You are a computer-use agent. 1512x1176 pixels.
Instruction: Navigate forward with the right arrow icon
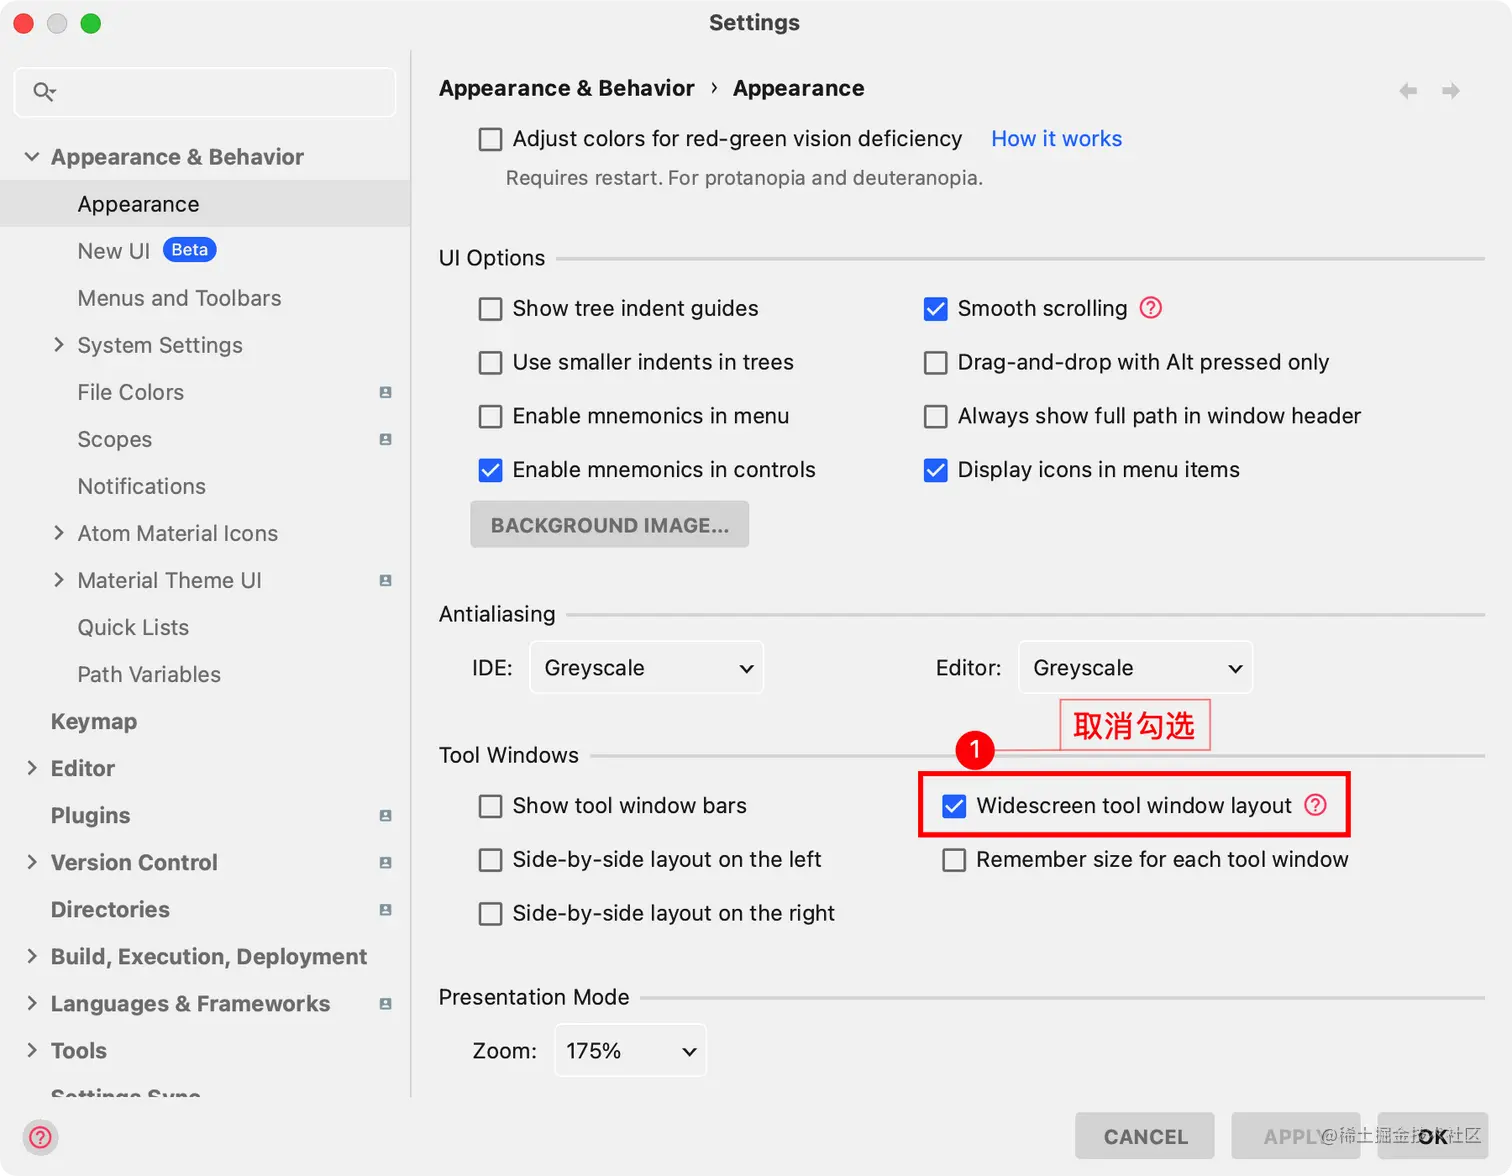(x=1451, y=91)
